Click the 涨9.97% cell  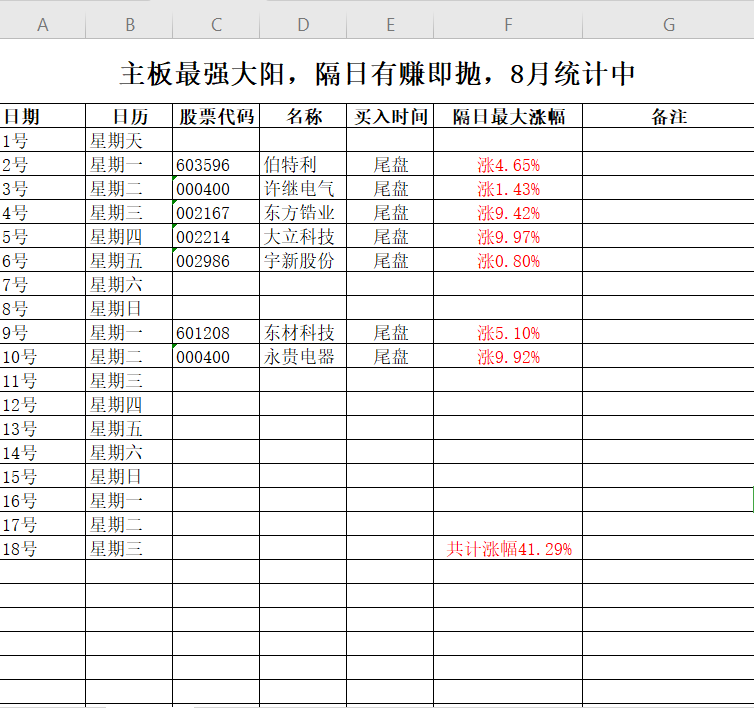pyautogui.click(x=508, y=237)
